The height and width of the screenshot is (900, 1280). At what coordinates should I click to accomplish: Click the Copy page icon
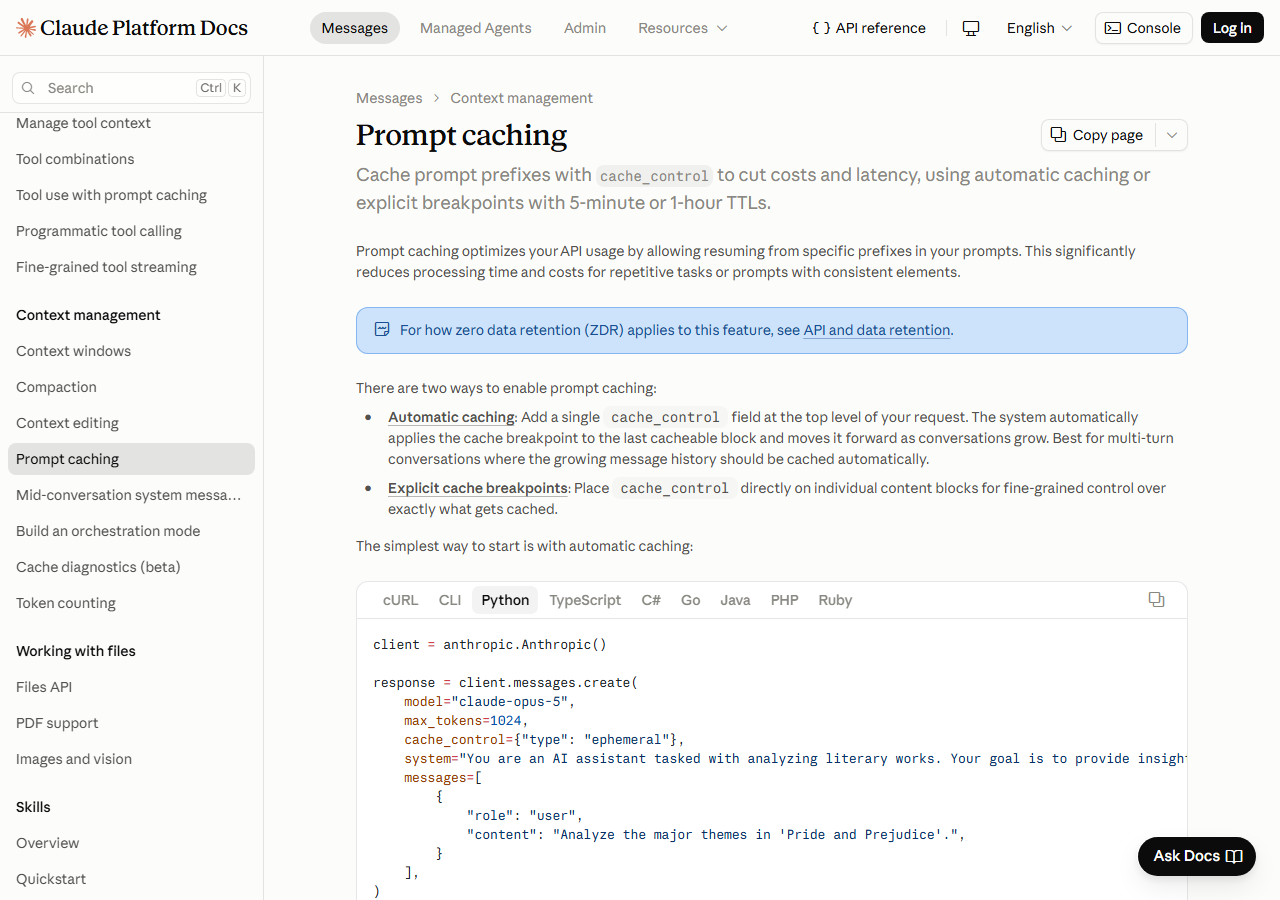tap(1058, 134)
